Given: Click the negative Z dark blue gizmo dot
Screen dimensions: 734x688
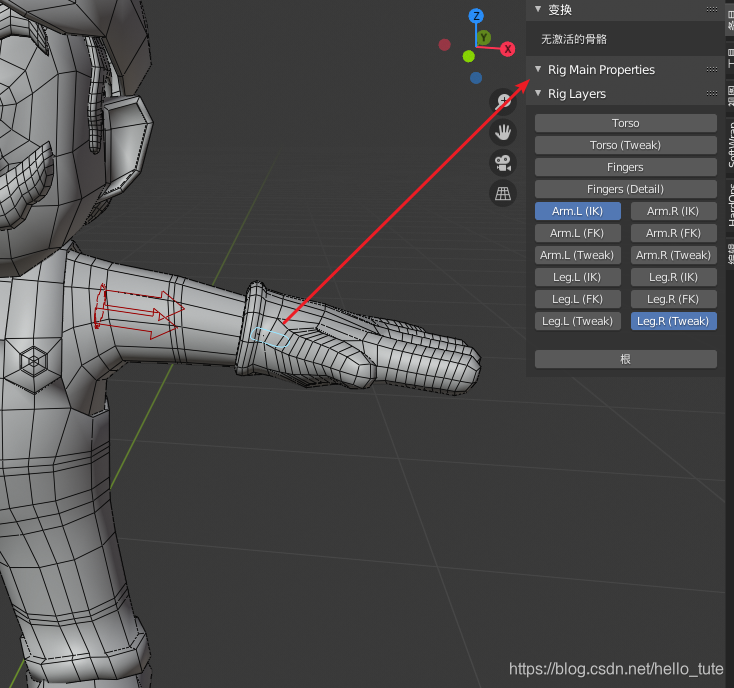Looking at the screenshot, I should pos(476,78).
